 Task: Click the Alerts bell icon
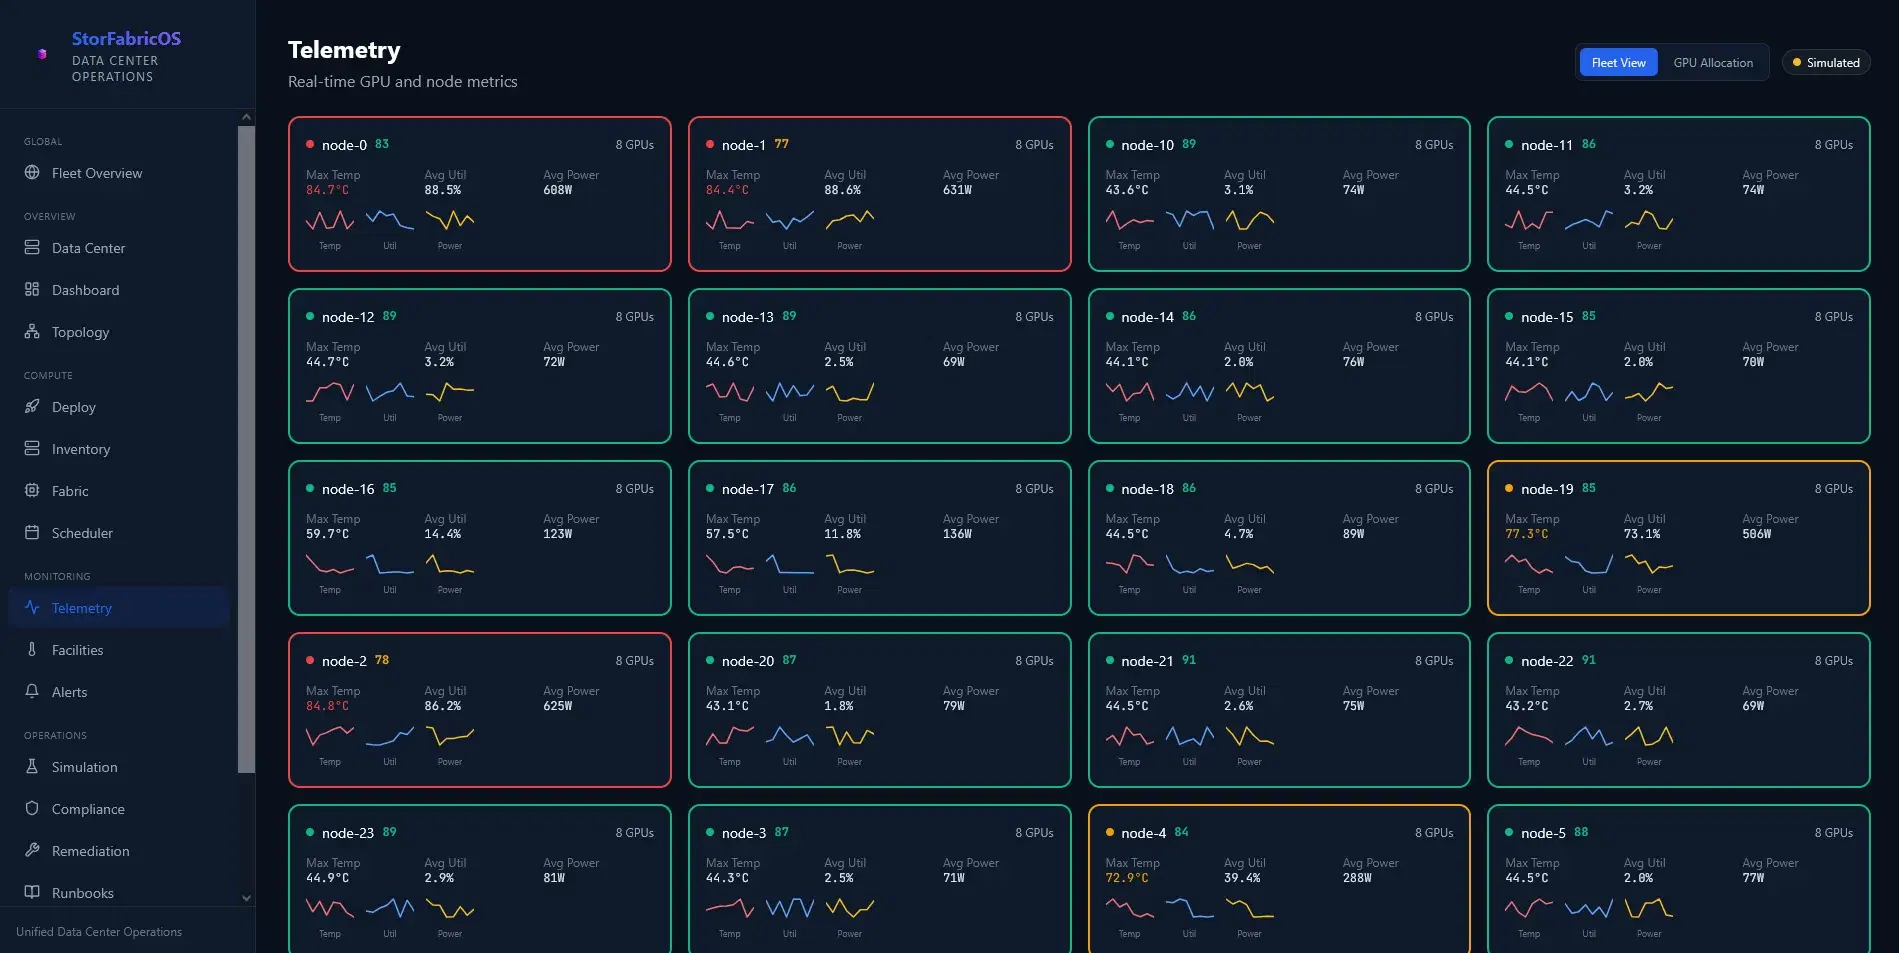pyautogui.click(x=32, y=691)
